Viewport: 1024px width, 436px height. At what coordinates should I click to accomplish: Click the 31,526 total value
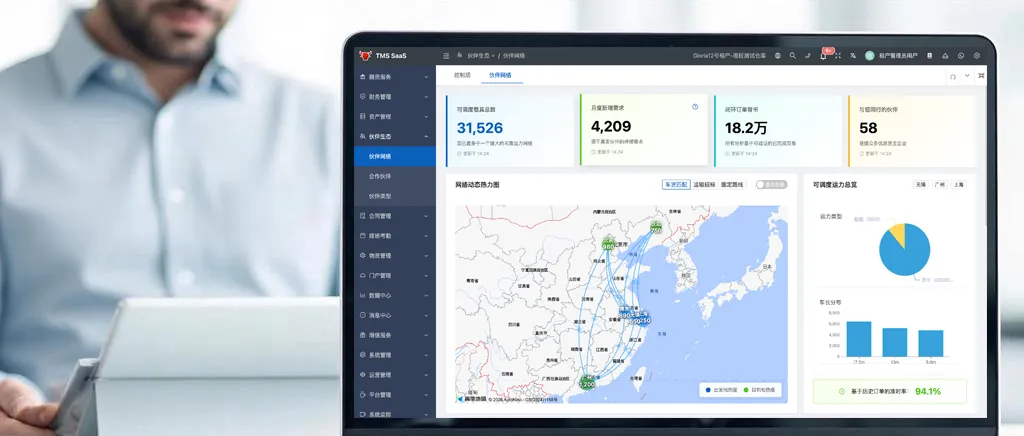tap(480, 127)
